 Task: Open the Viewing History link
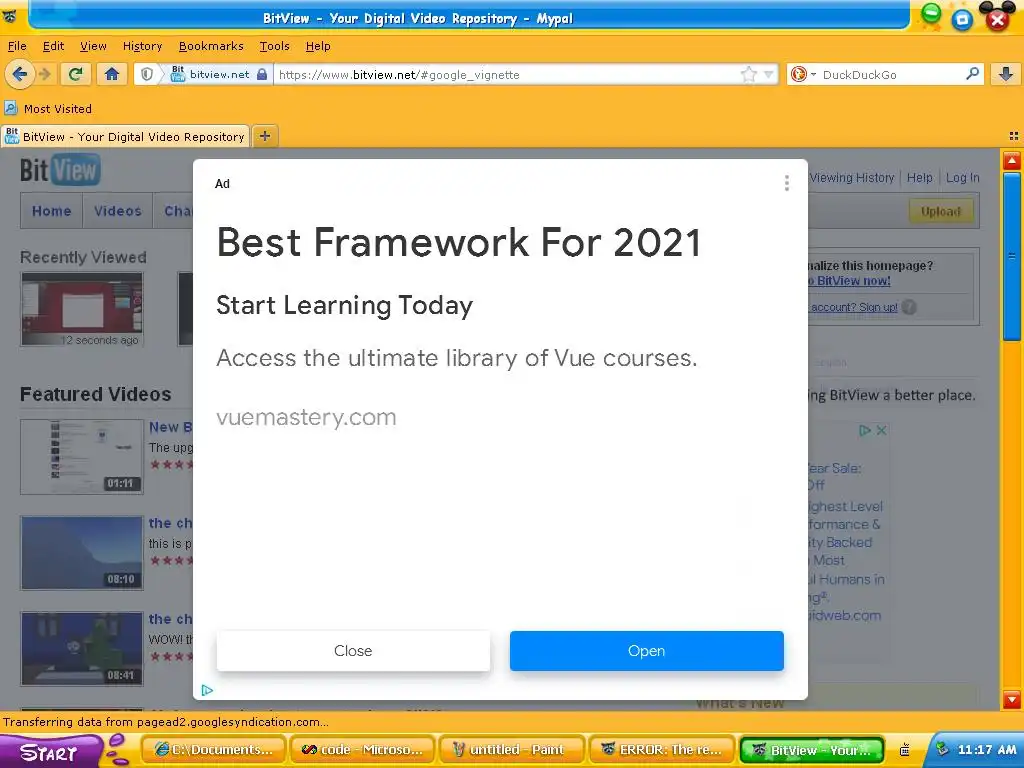coord(852,178)
